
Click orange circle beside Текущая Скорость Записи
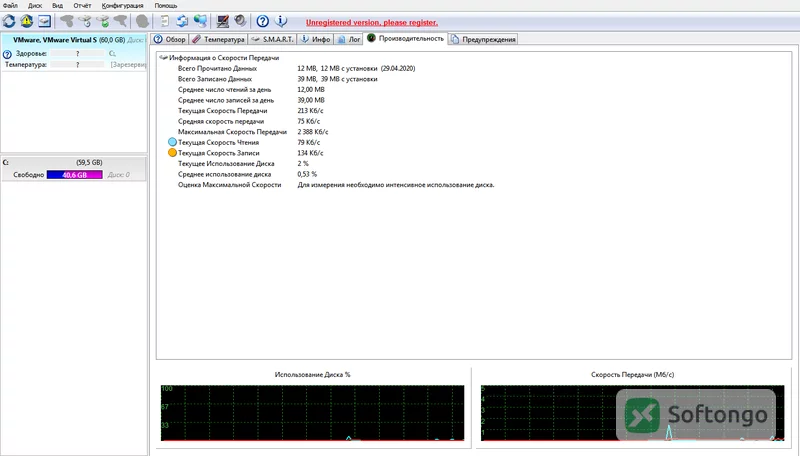pyautogui.click(x=172, y=153)
